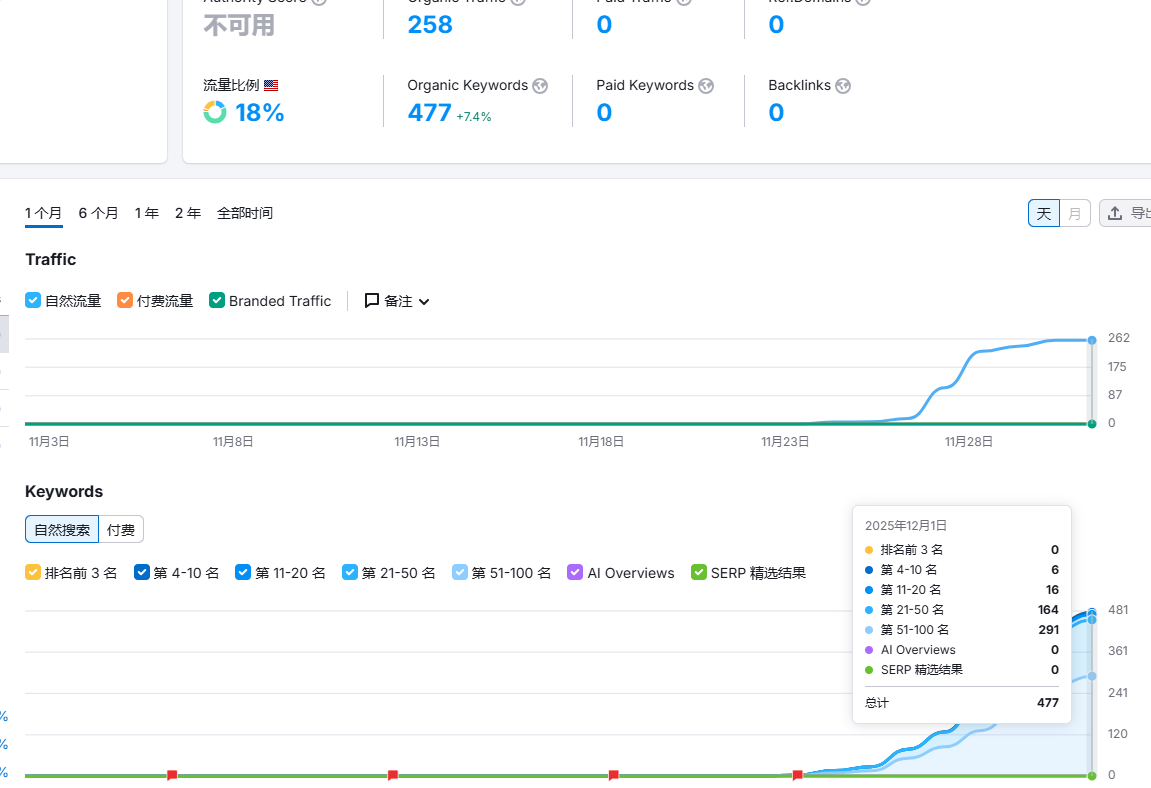Viewport: 1151px width, 788px height.
Task: Switch chart granularity to 月
Action: (1075, 213)
